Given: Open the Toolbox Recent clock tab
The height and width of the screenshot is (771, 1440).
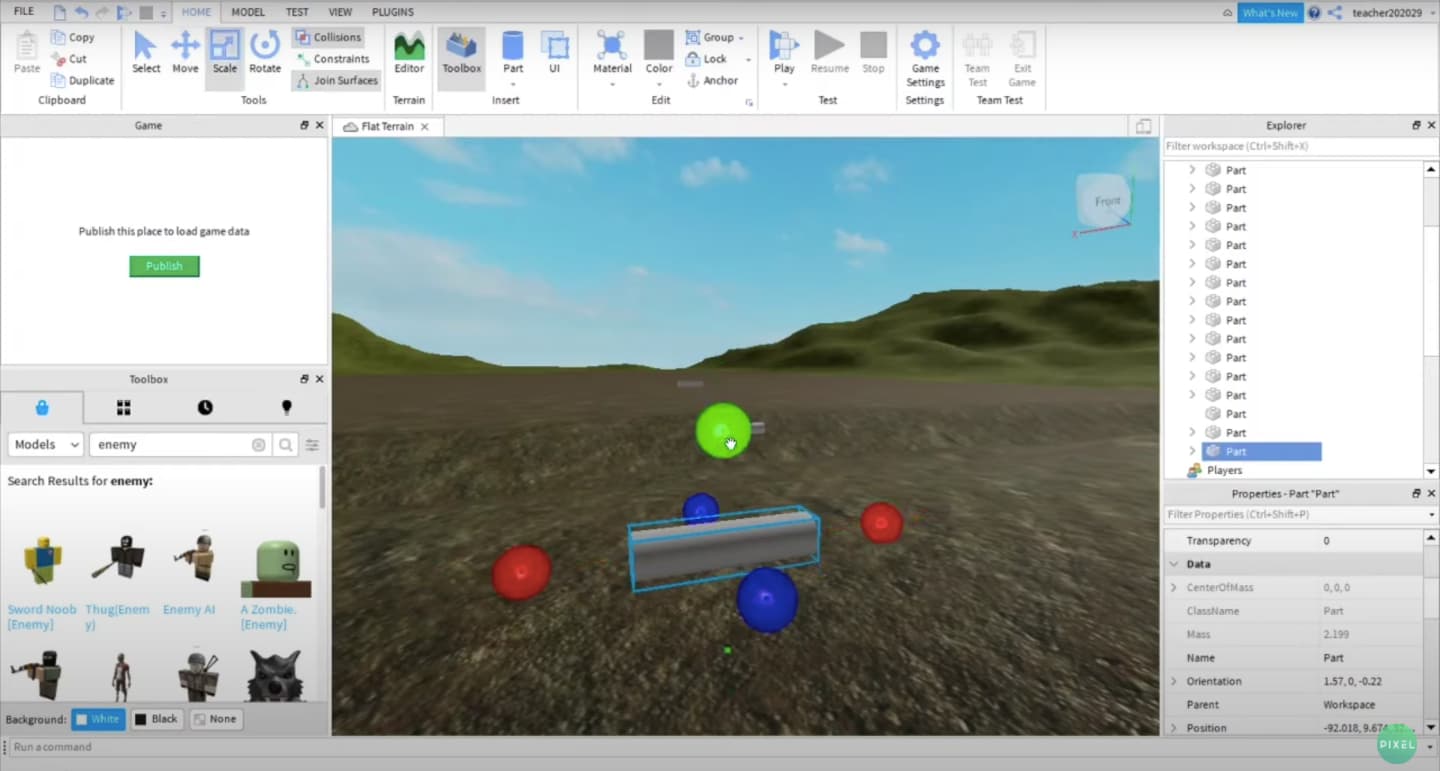Looking at the screenshot, I should point(205,407).
